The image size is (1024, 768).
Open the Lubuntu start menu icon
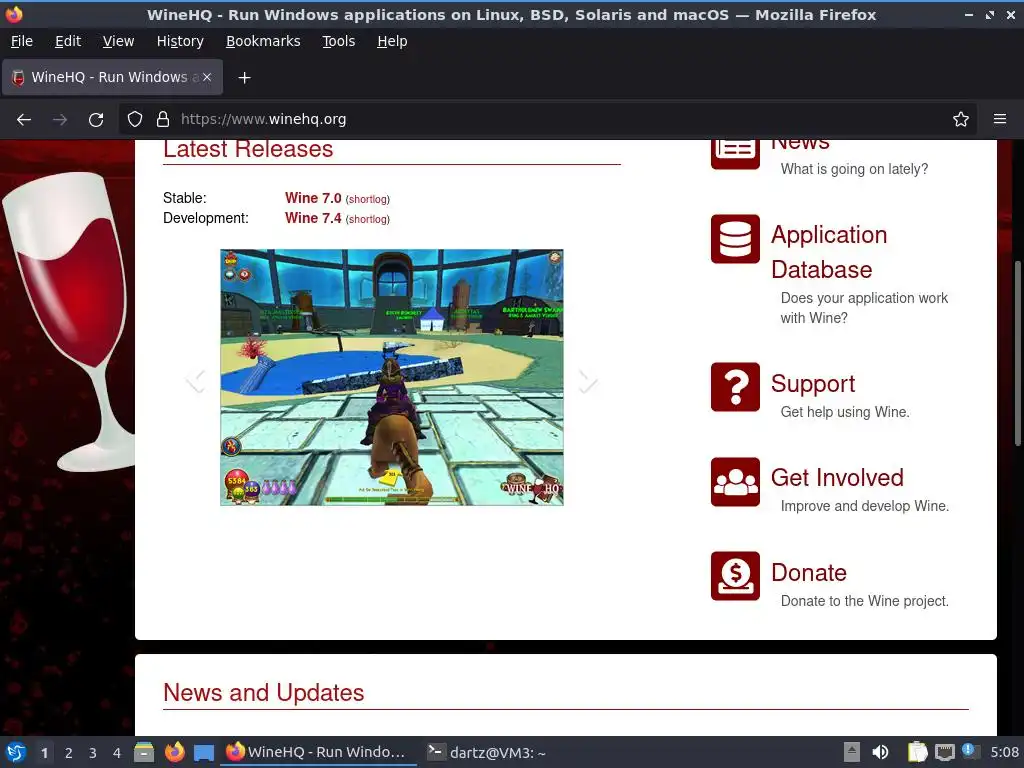click(x=16, y=752)
